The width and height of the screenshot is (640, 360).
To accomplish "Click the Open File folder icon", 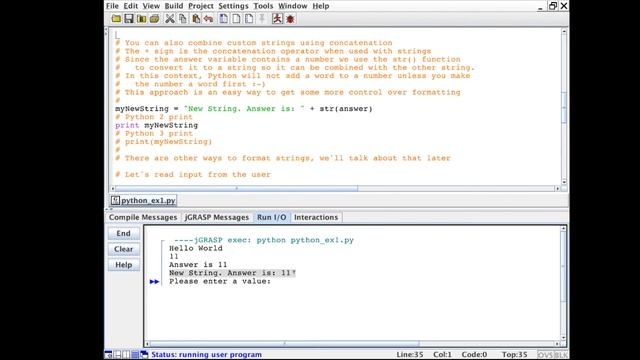I will (116, 19).
